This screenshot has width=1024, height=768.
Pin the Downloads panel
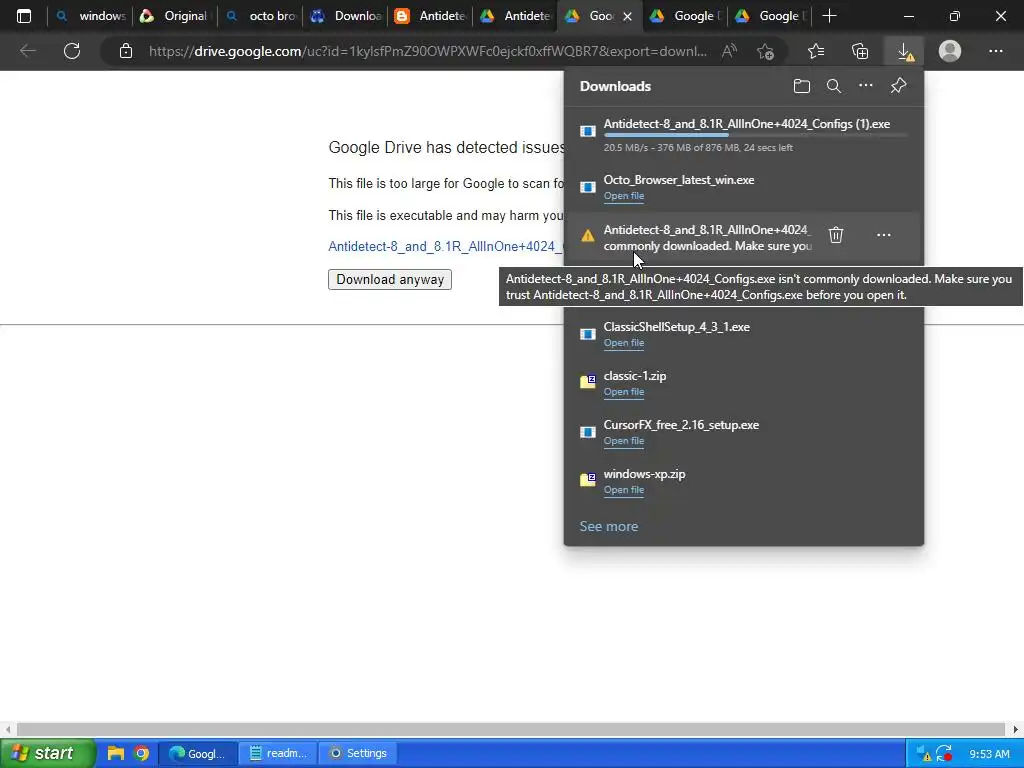899,86
